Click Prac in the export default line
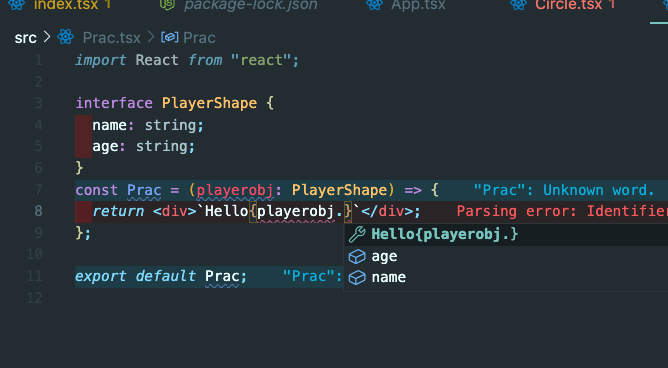The image size is (668, 368). (222, 276)
